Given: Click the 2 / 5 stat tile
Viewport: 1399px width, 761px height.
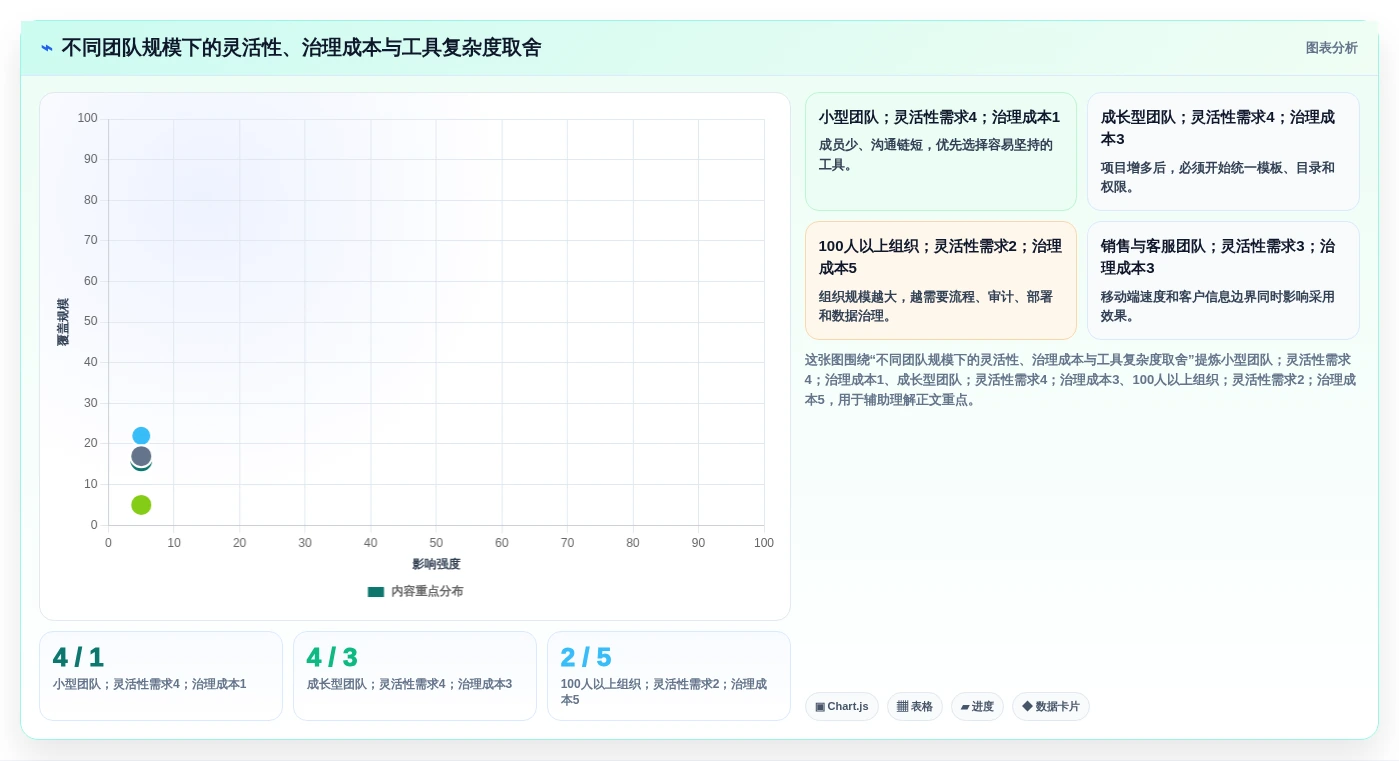Looking at the screenshot, I should (669, 676).
